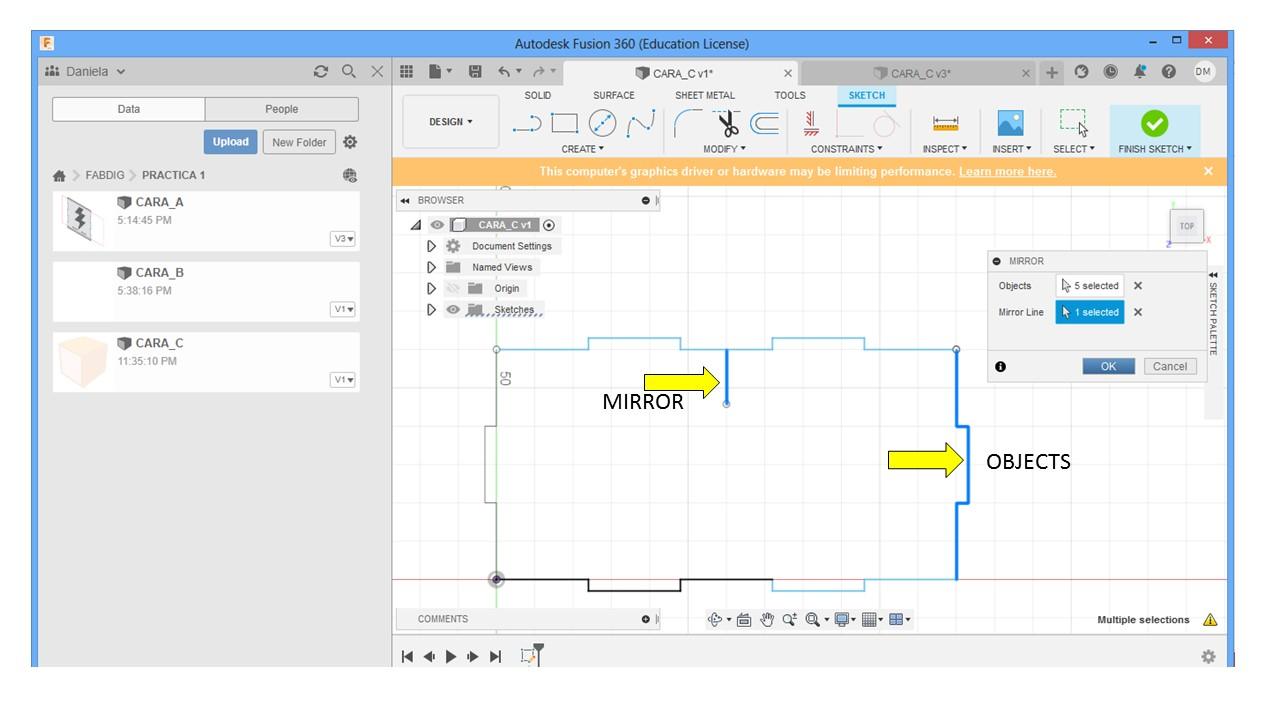Image resolution: width=1280 pixels, height=720 pixels.
Task: Clear the Mirror Line selection
Action: [x=1138, y=312]
